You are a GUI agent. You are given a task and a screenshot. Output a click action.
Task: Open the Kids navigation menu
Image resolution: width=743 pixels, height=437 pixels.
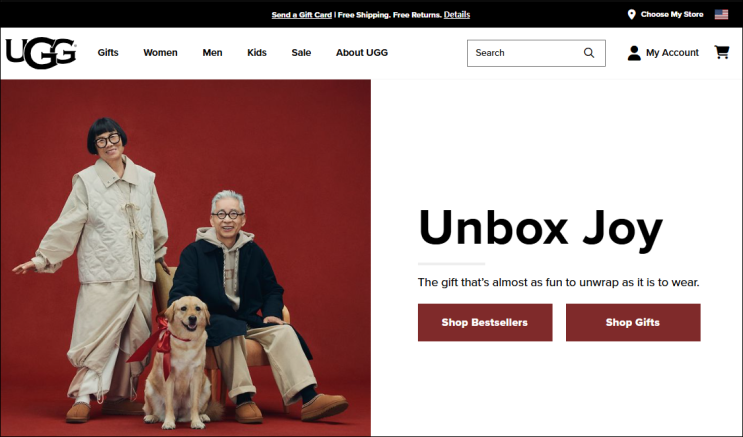(257, 53)
